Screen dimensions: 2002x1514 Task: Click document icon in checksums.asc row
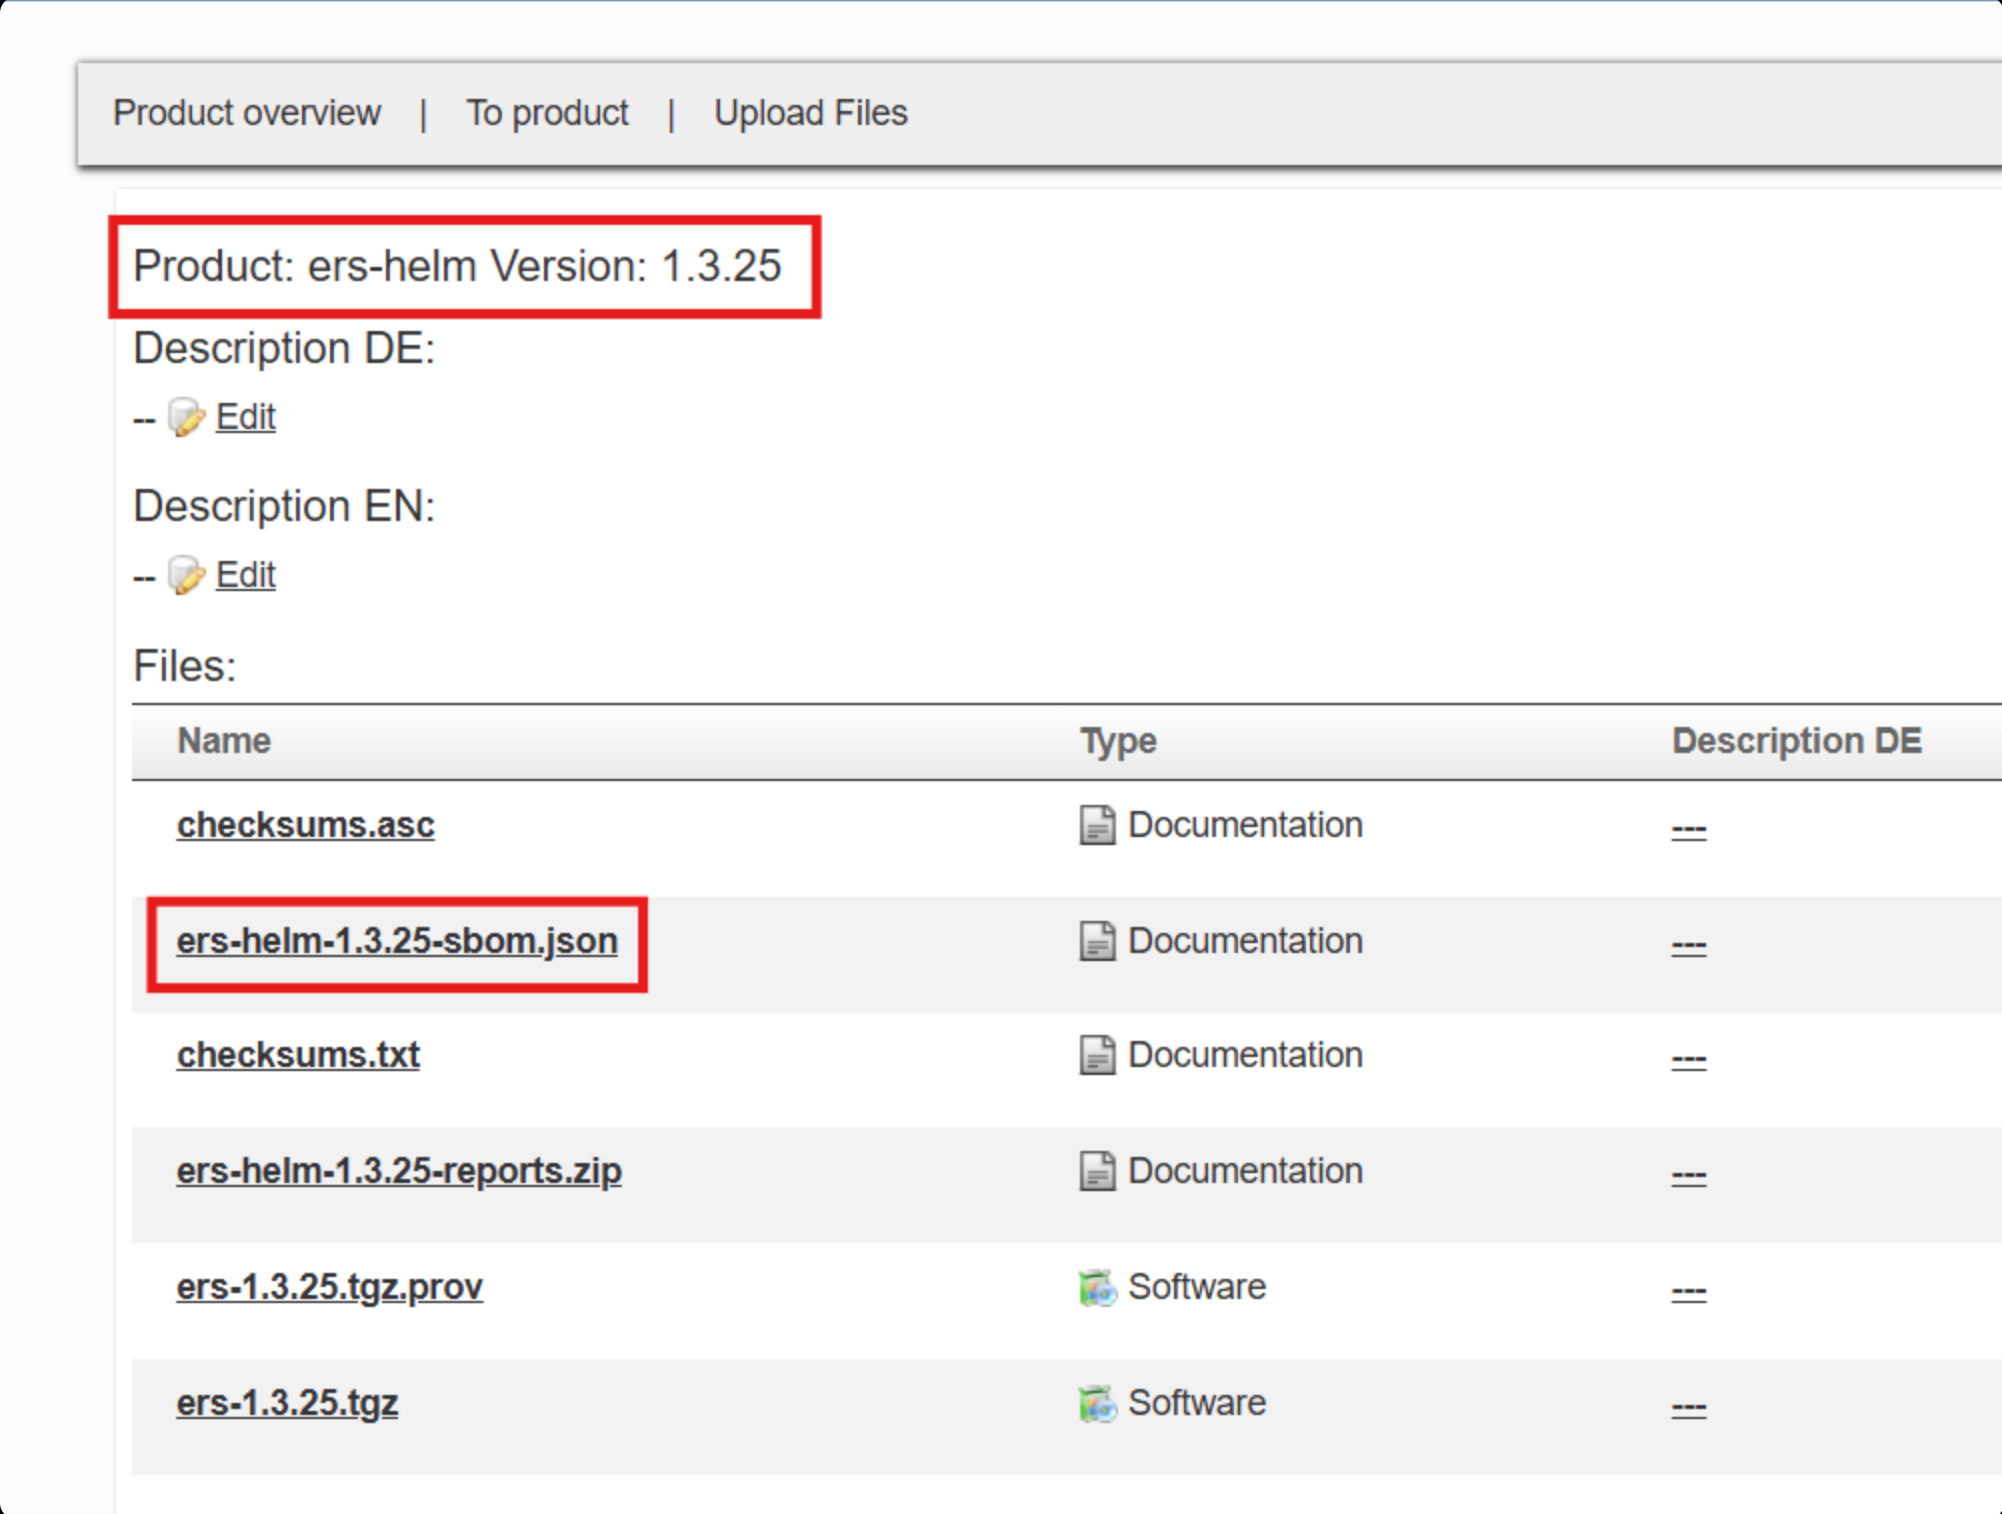tap(1097, 825)
